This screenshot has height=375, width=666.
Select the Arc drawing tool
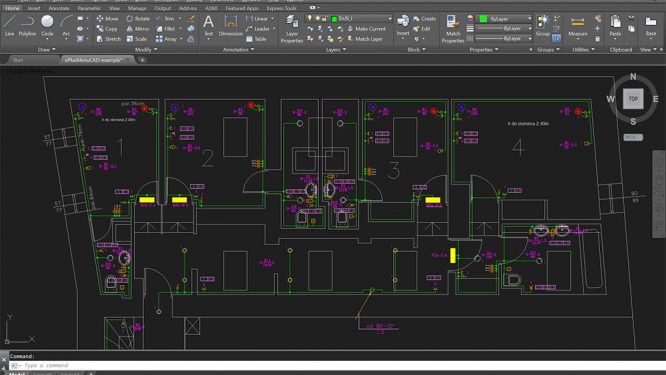[66, 25]
